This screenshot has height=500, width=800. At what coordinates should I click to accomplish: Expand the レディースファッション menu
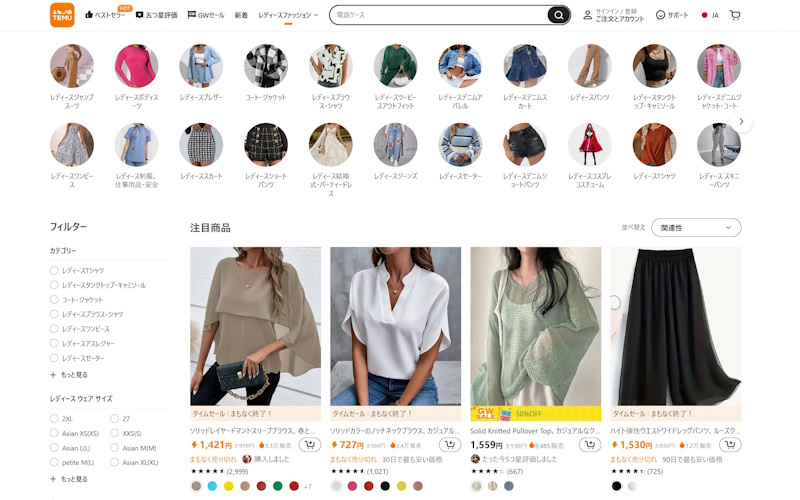tap(288, 15)
